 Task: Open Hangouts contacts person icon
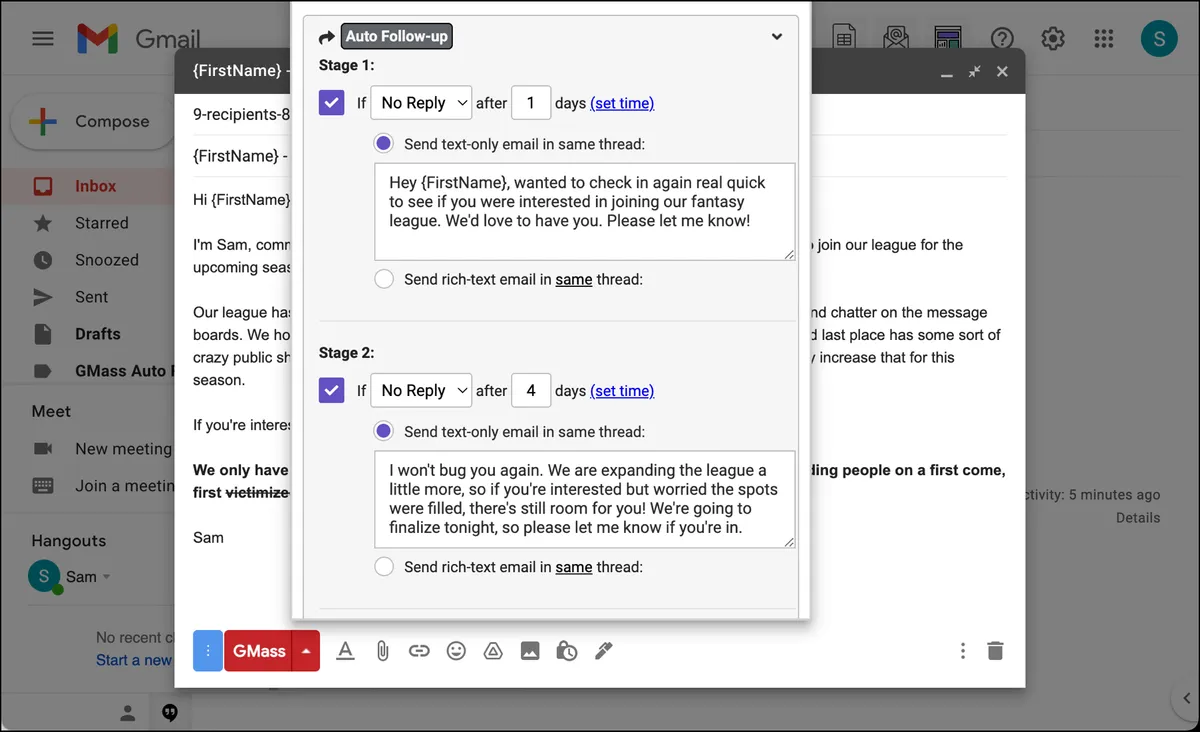click(128, 713)
